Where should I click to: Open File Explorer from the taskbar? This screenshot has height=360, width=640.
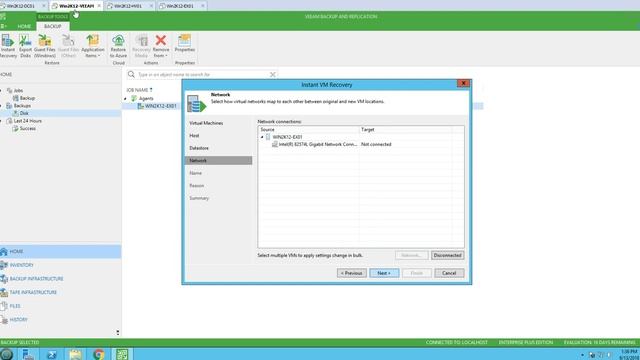click(75, 354)
